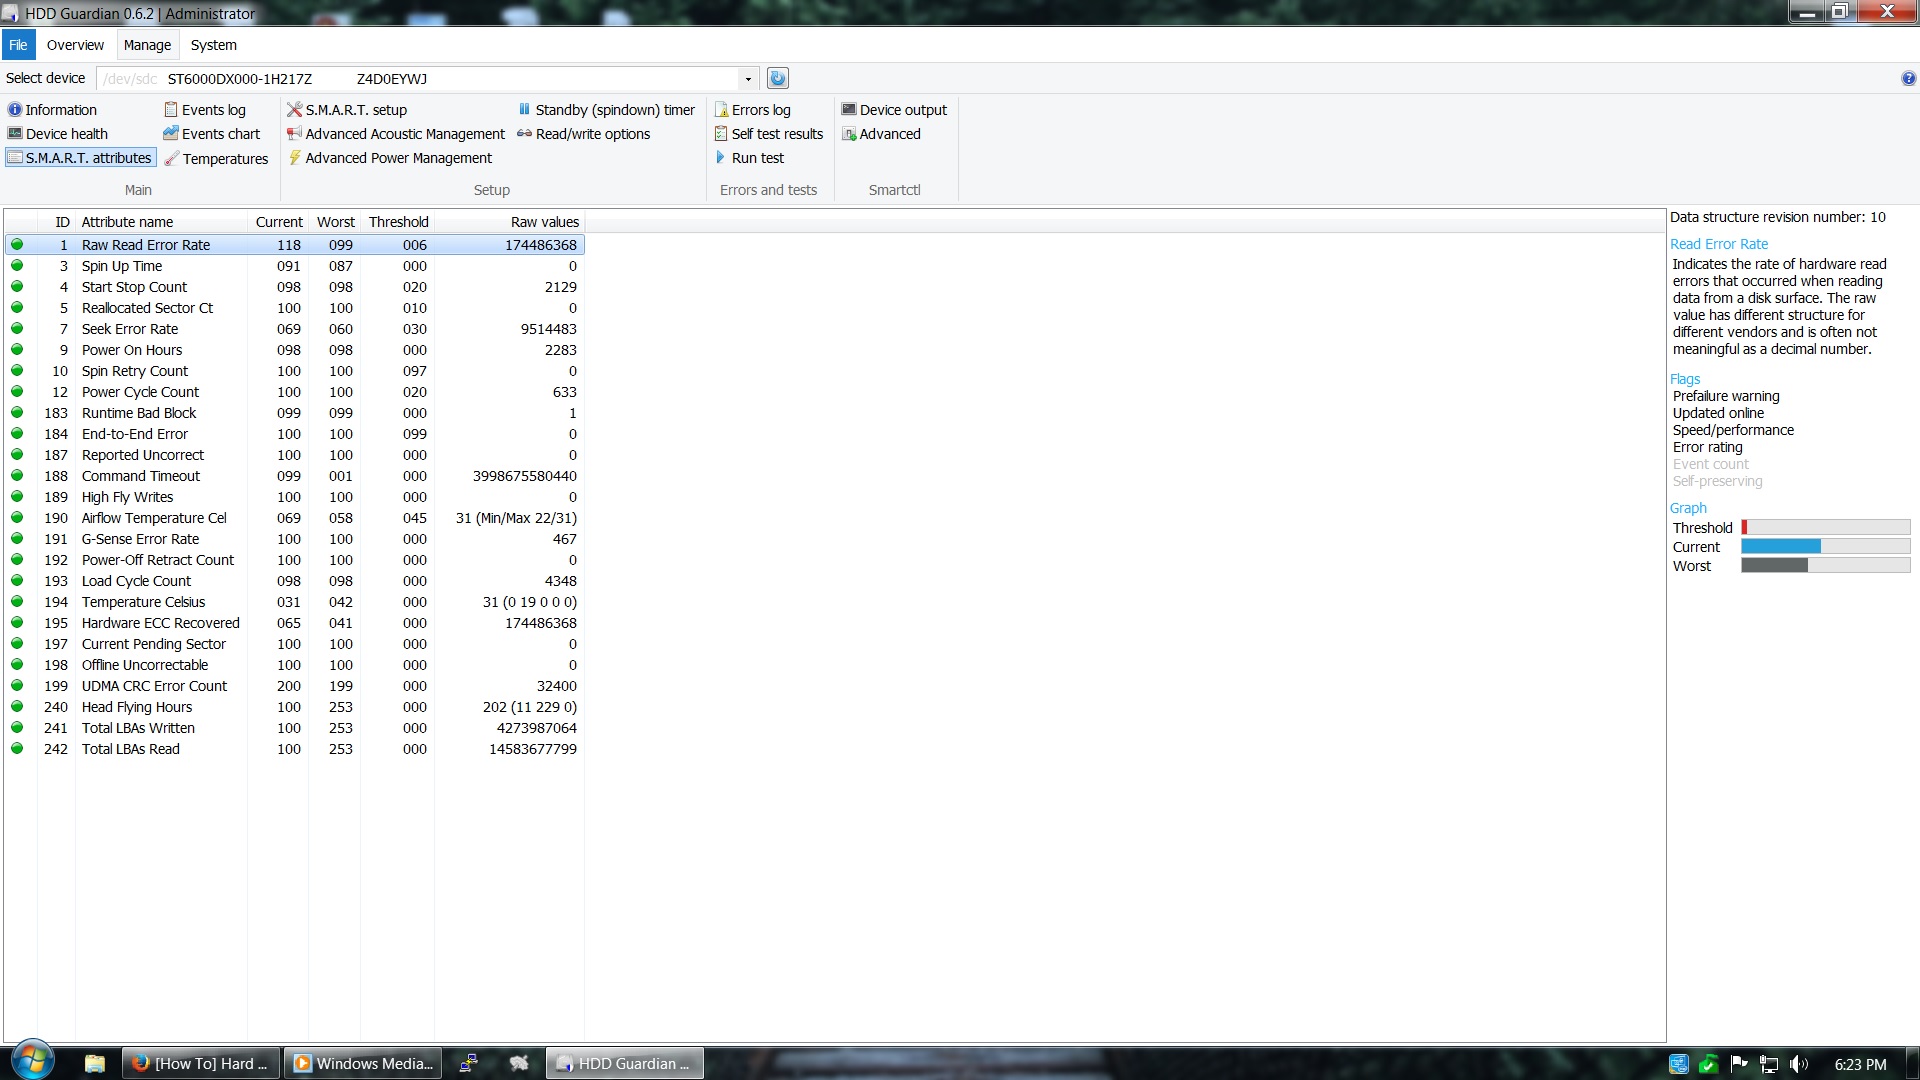This screenshot has height=1080, width=1920.
Task: Open Firefox taskbar window How To Hard
Action: pos(200,1063)
